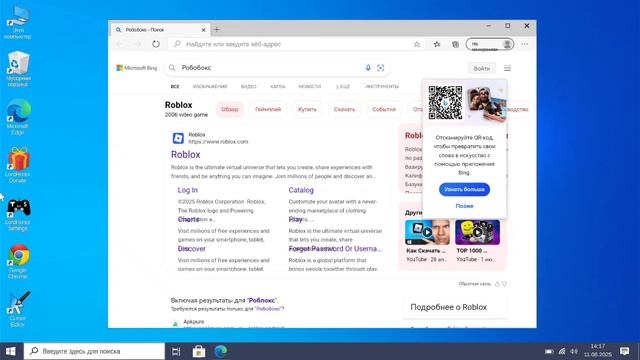
Task: Play the TOP 1000 video thumbnail
Action: (x=478, y=232)
